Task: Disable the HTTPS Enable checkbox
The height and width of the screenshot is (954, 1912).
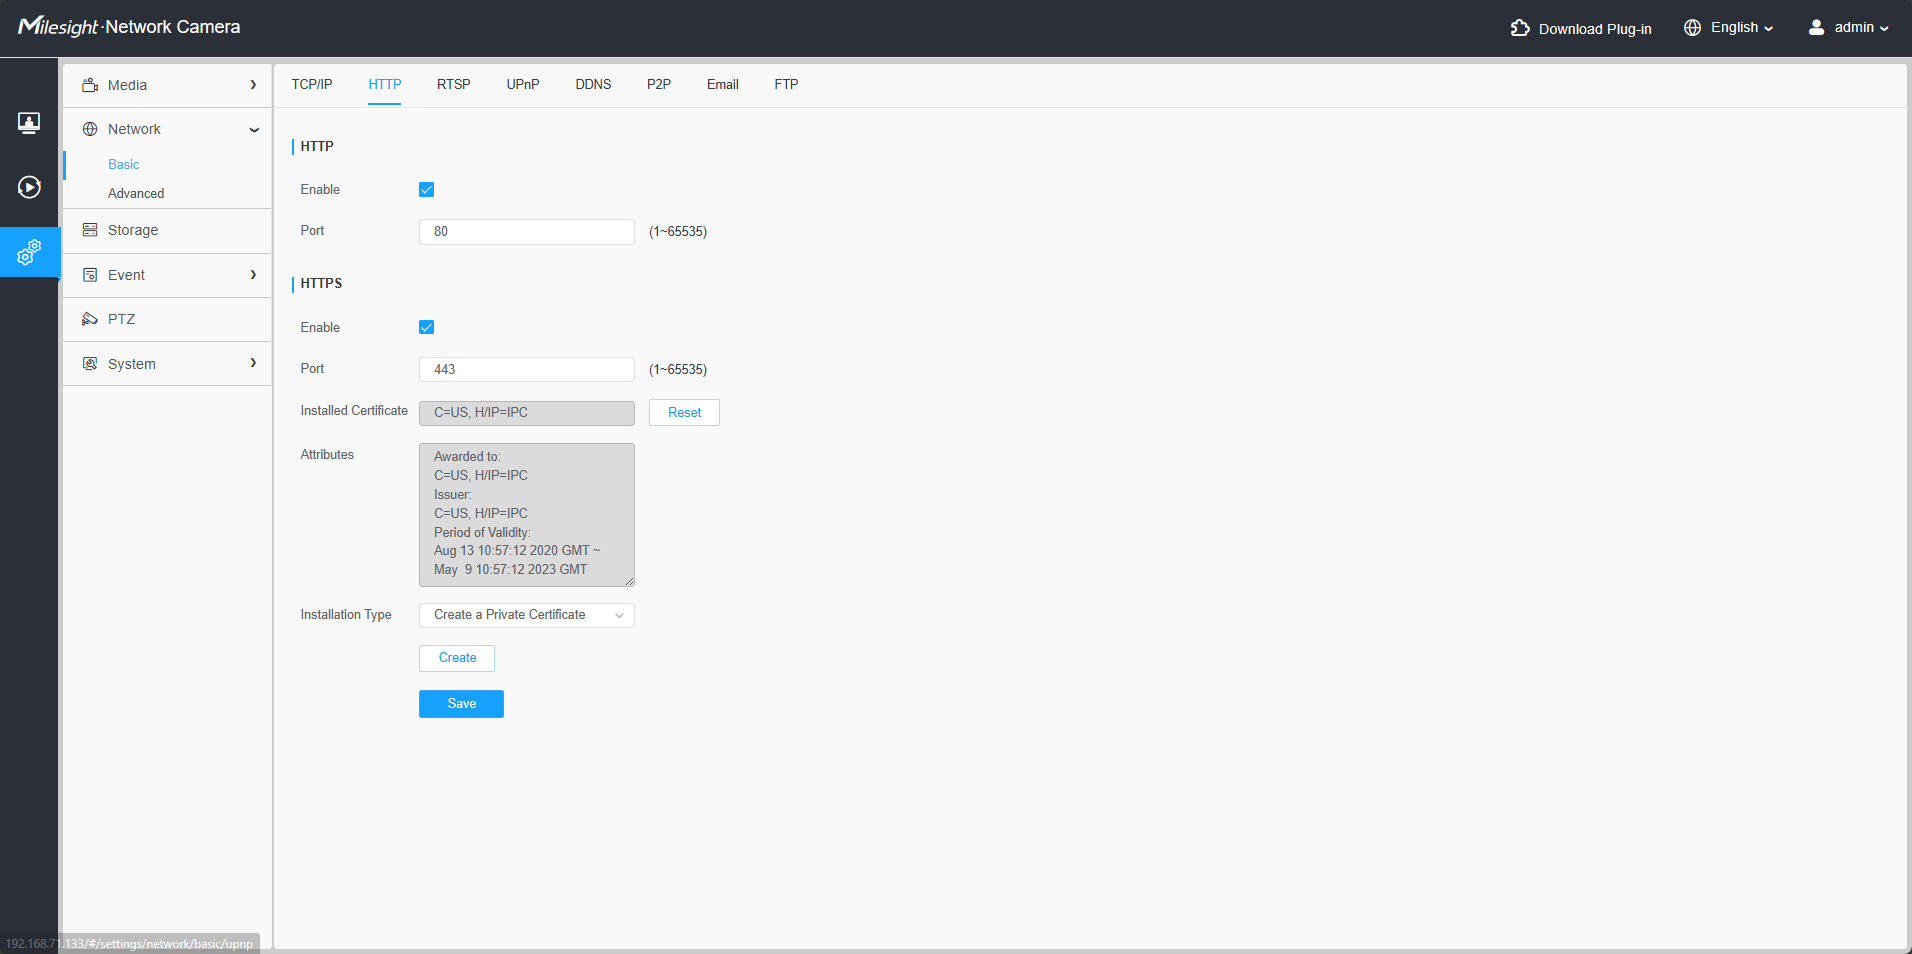Action: pos(426,327)
